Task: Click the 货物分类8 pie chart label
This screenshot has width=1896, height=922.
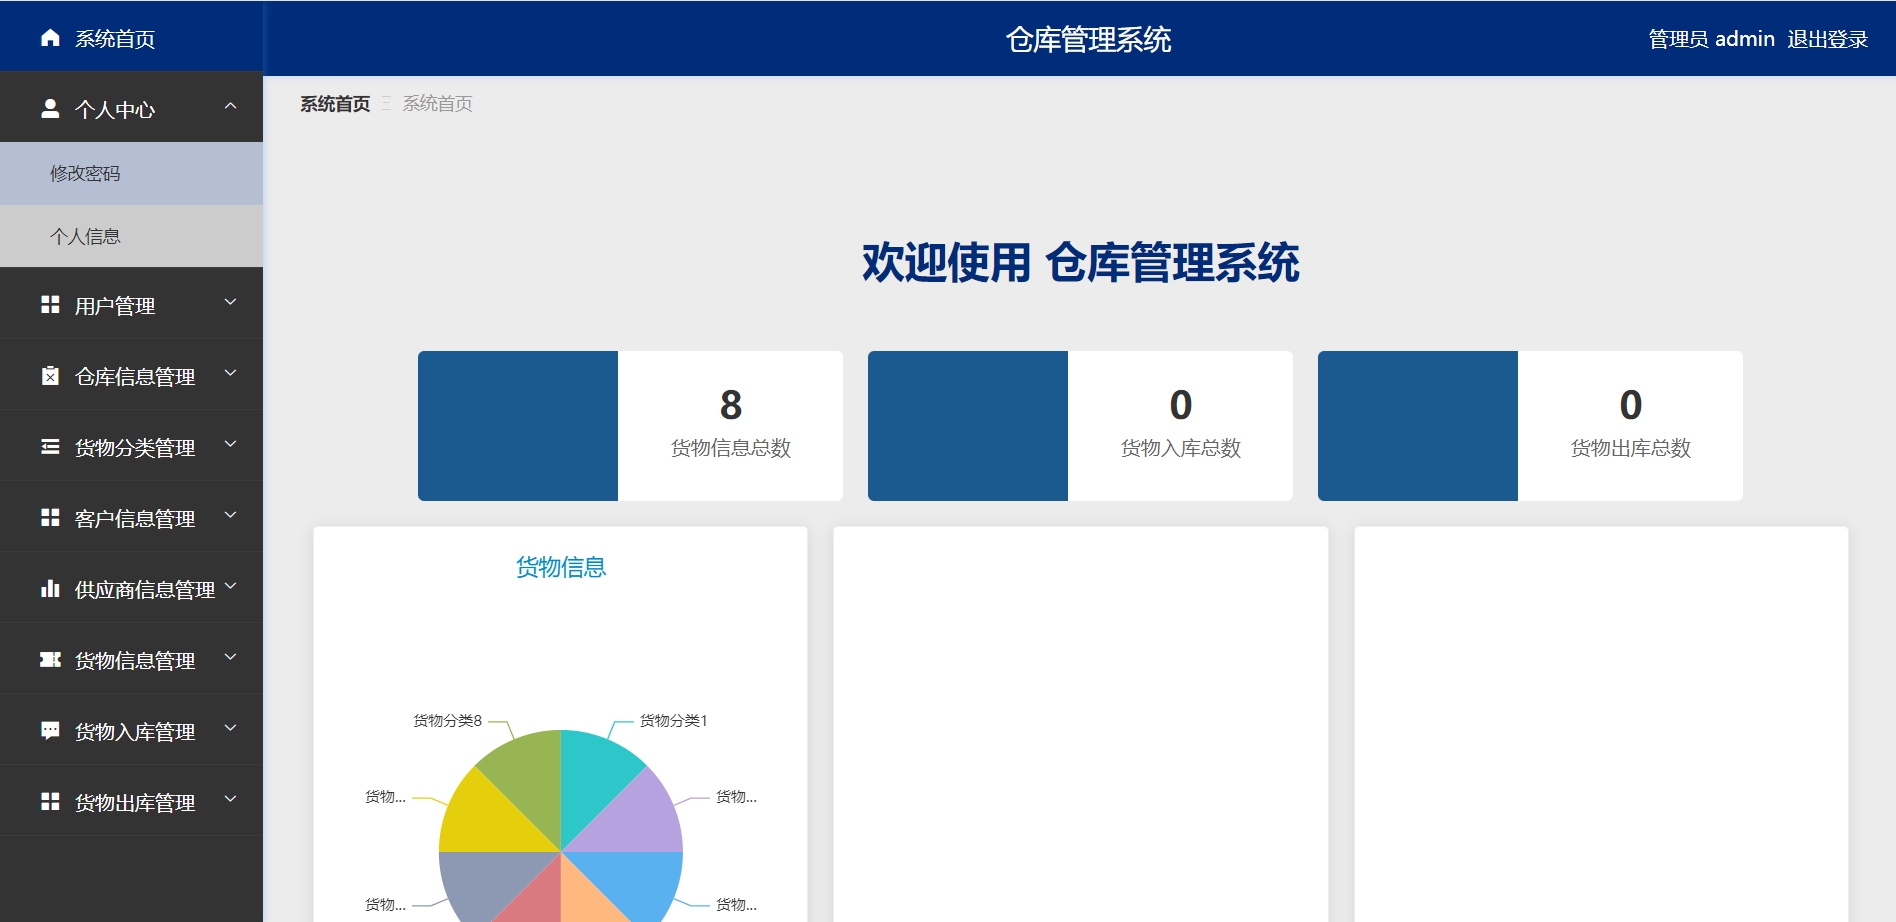Action: click(448, 721)
